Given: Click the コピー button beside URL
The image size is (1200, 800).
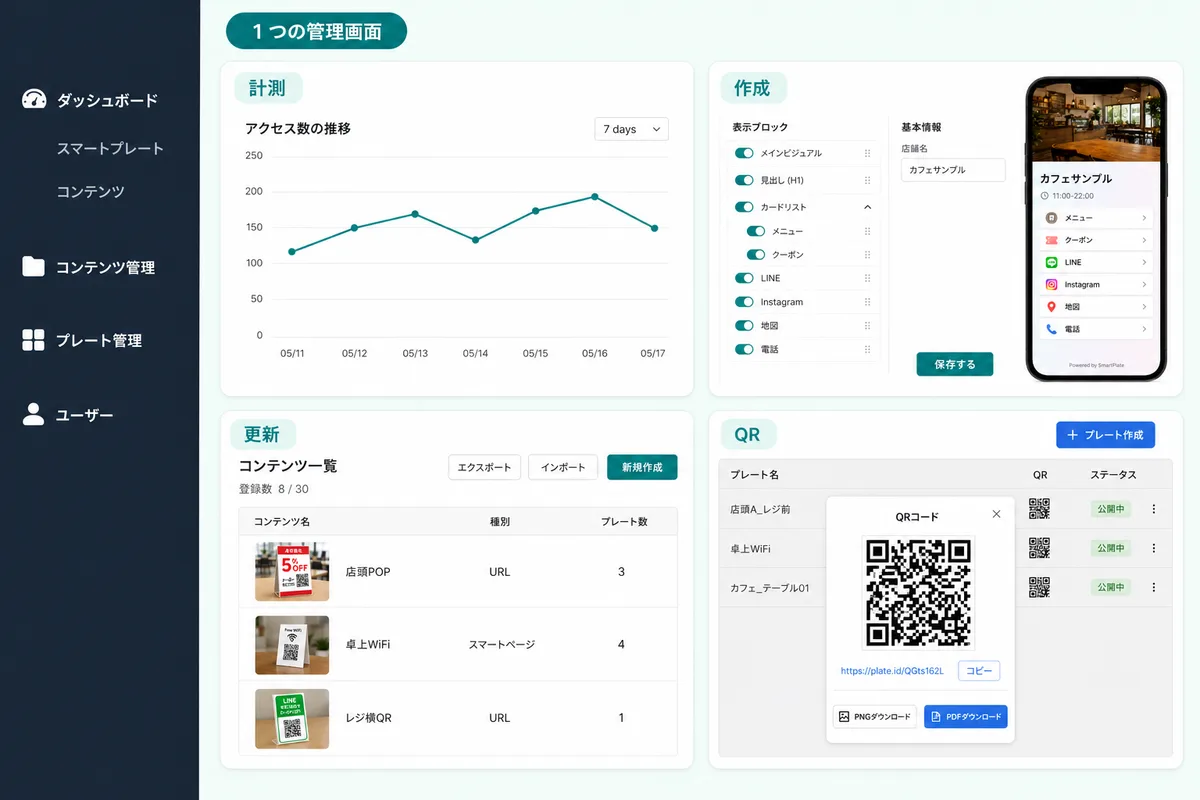Looking at the screenshot, I should (x=979, y=671).
